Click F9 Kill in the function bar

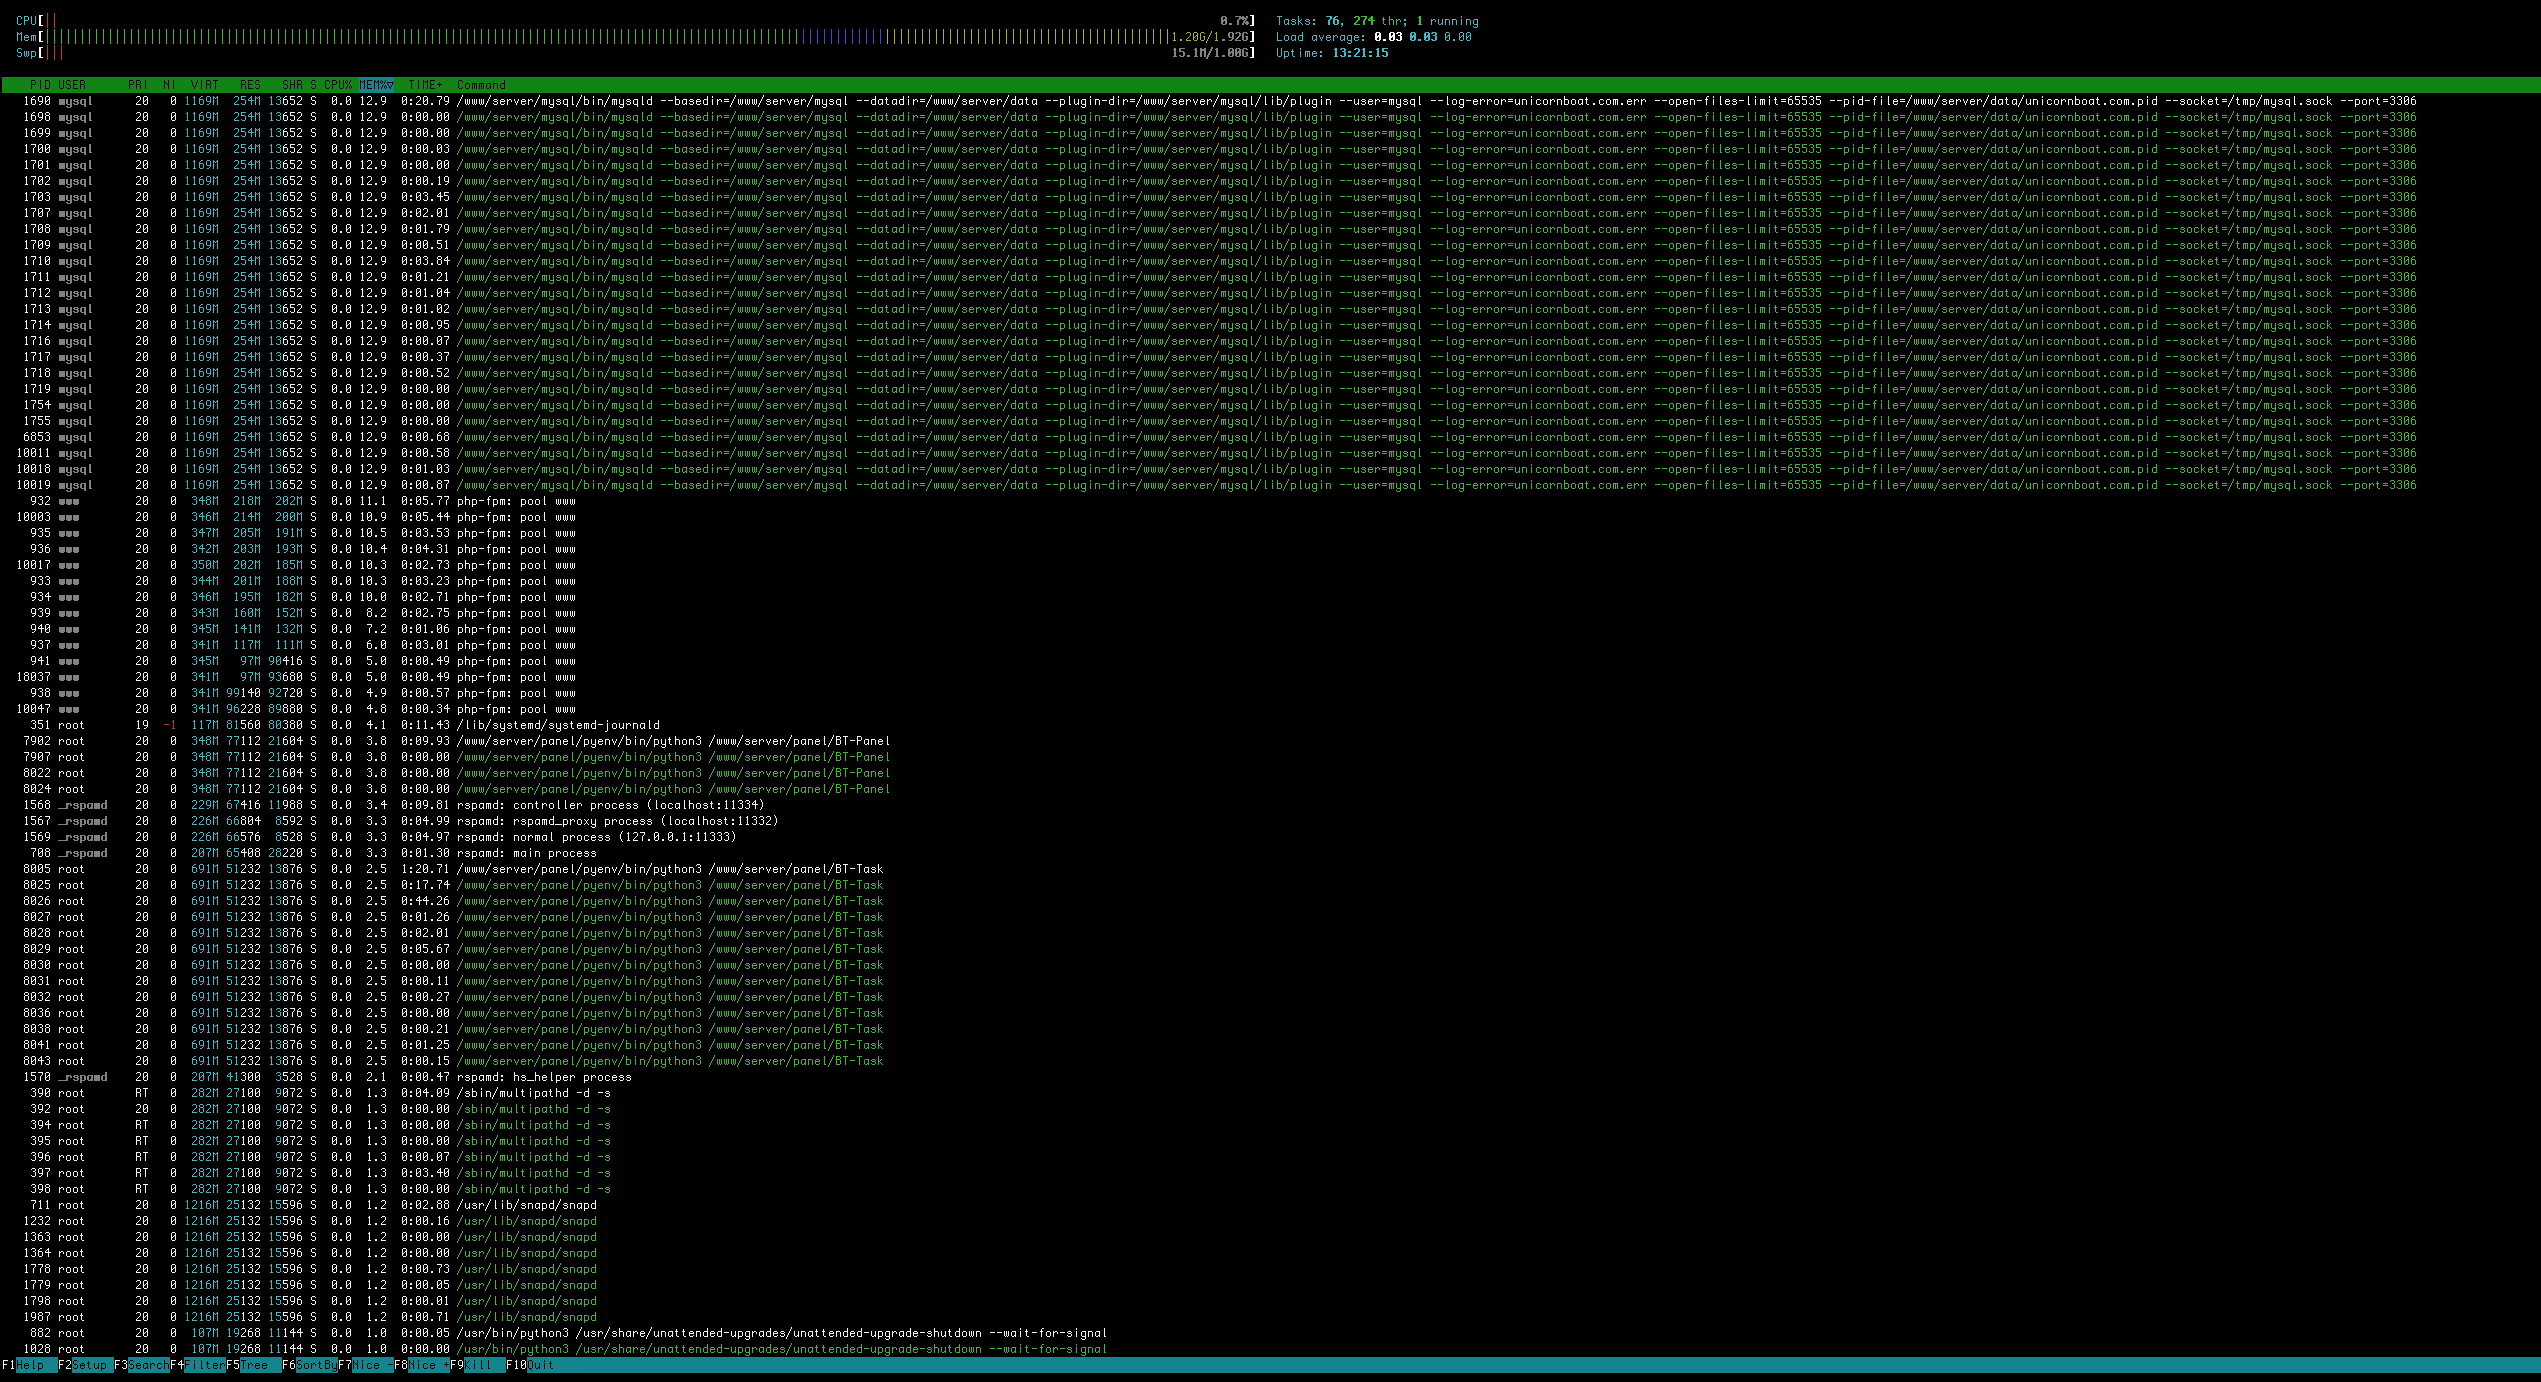click(477, 1365)
